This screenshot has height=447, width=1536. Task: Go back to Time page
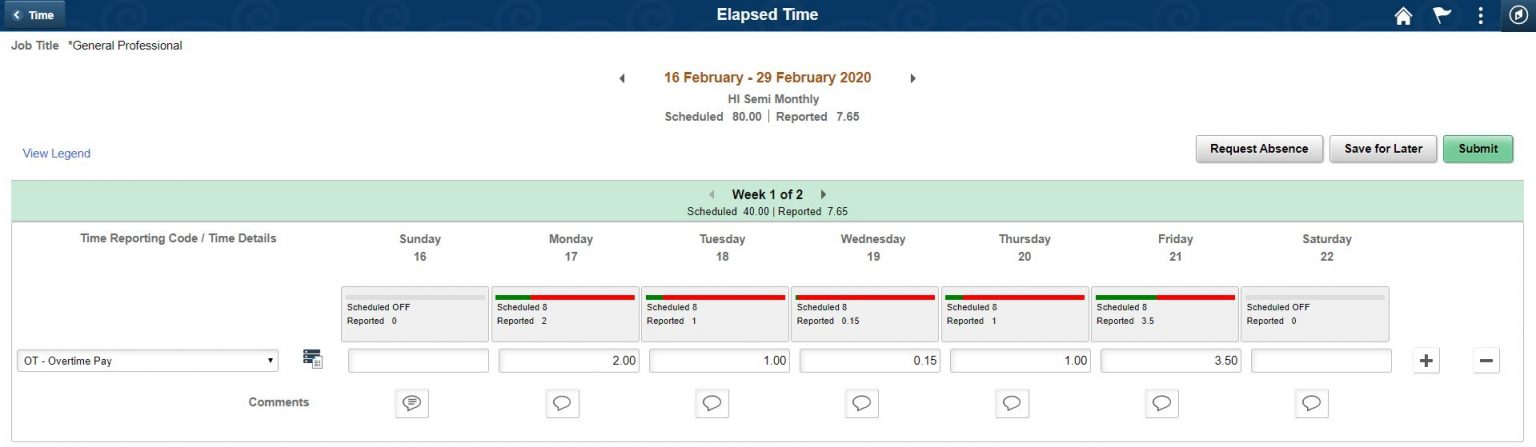(34, 15)
